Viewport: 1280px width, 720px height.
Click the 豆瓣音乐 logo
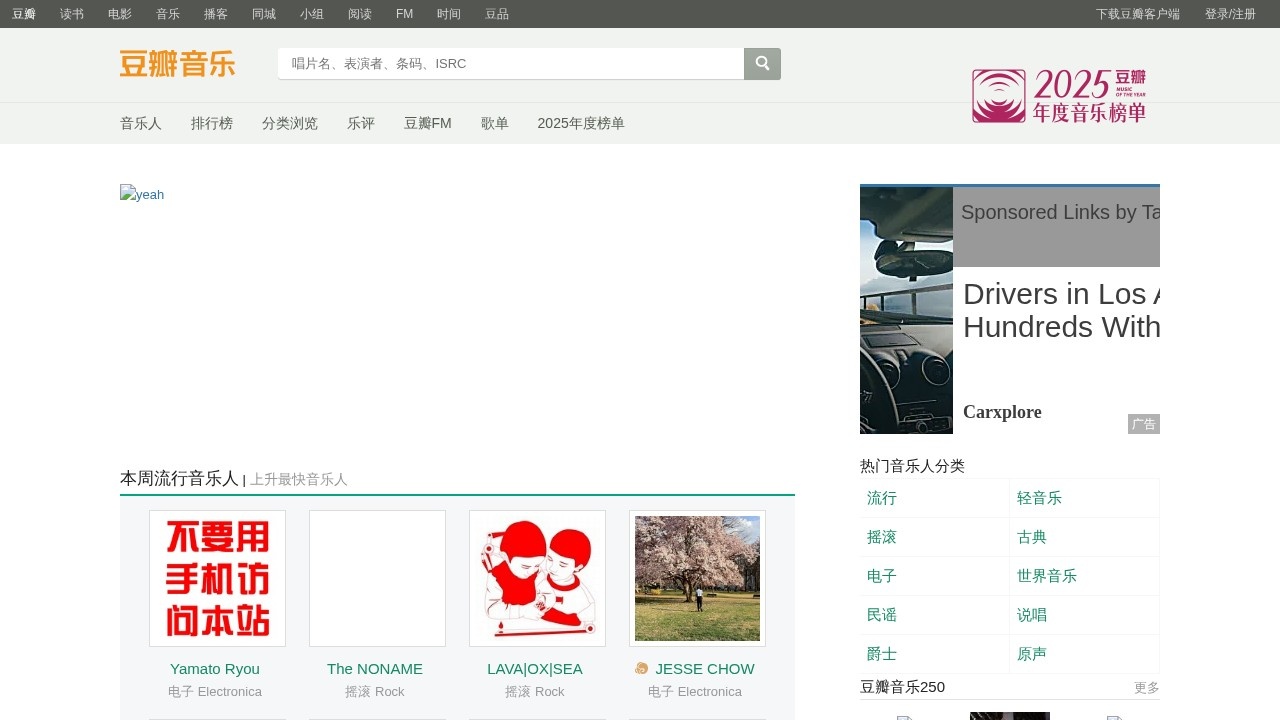pyautogui.click(x=177, y=63)
